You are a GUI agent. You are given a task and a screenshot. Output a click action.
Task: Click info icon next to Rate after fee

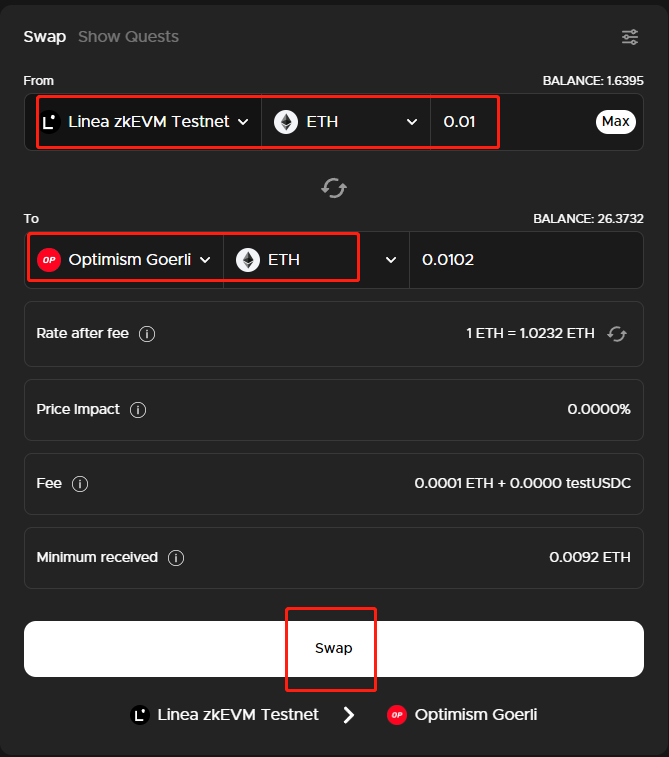click(147, 334)
